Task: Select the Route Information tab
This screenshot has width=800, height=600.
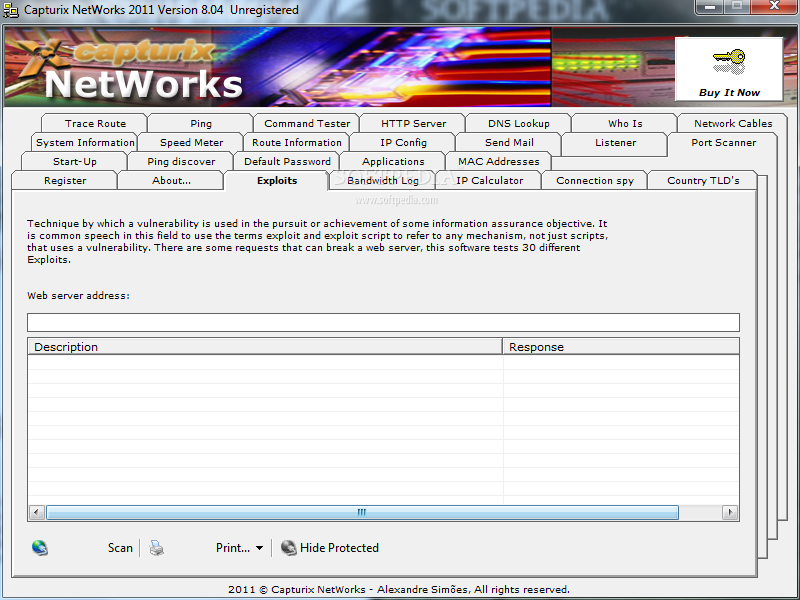Action: (296, 142)
